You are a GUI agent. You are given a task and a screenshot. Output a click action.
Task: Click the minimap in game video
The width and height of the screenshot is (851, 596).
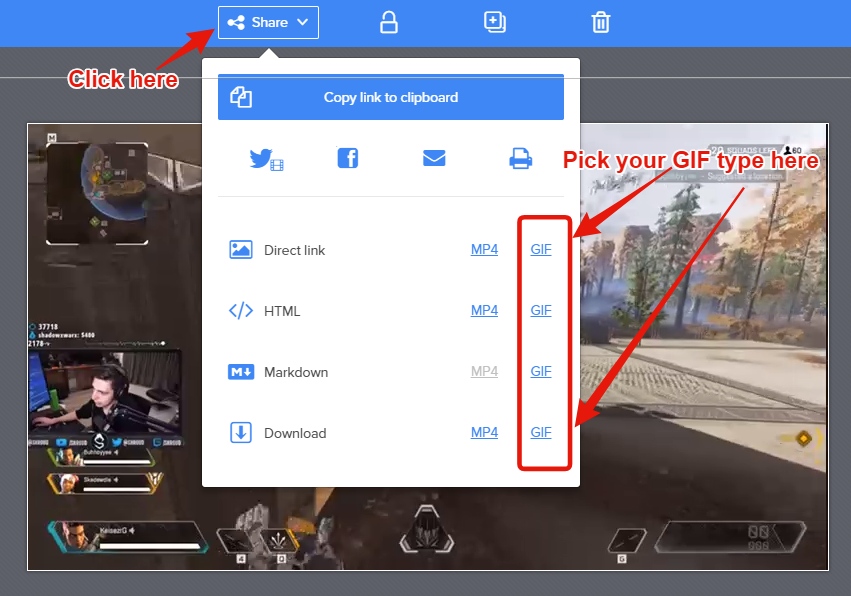tap(97, 193)
